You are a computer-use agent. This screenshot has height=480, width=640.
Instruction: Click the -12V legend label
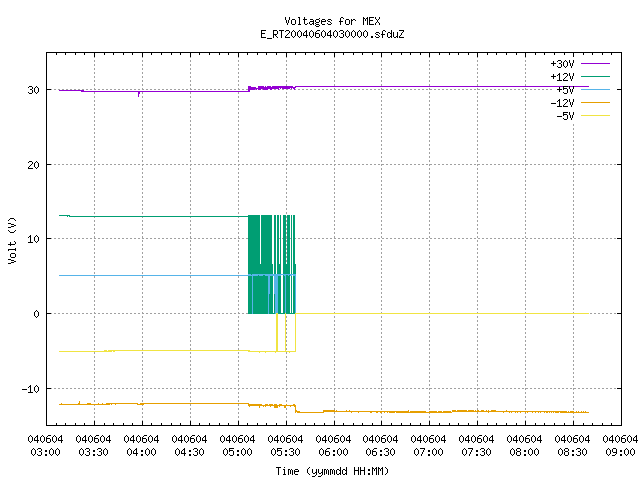click(562, 103)
